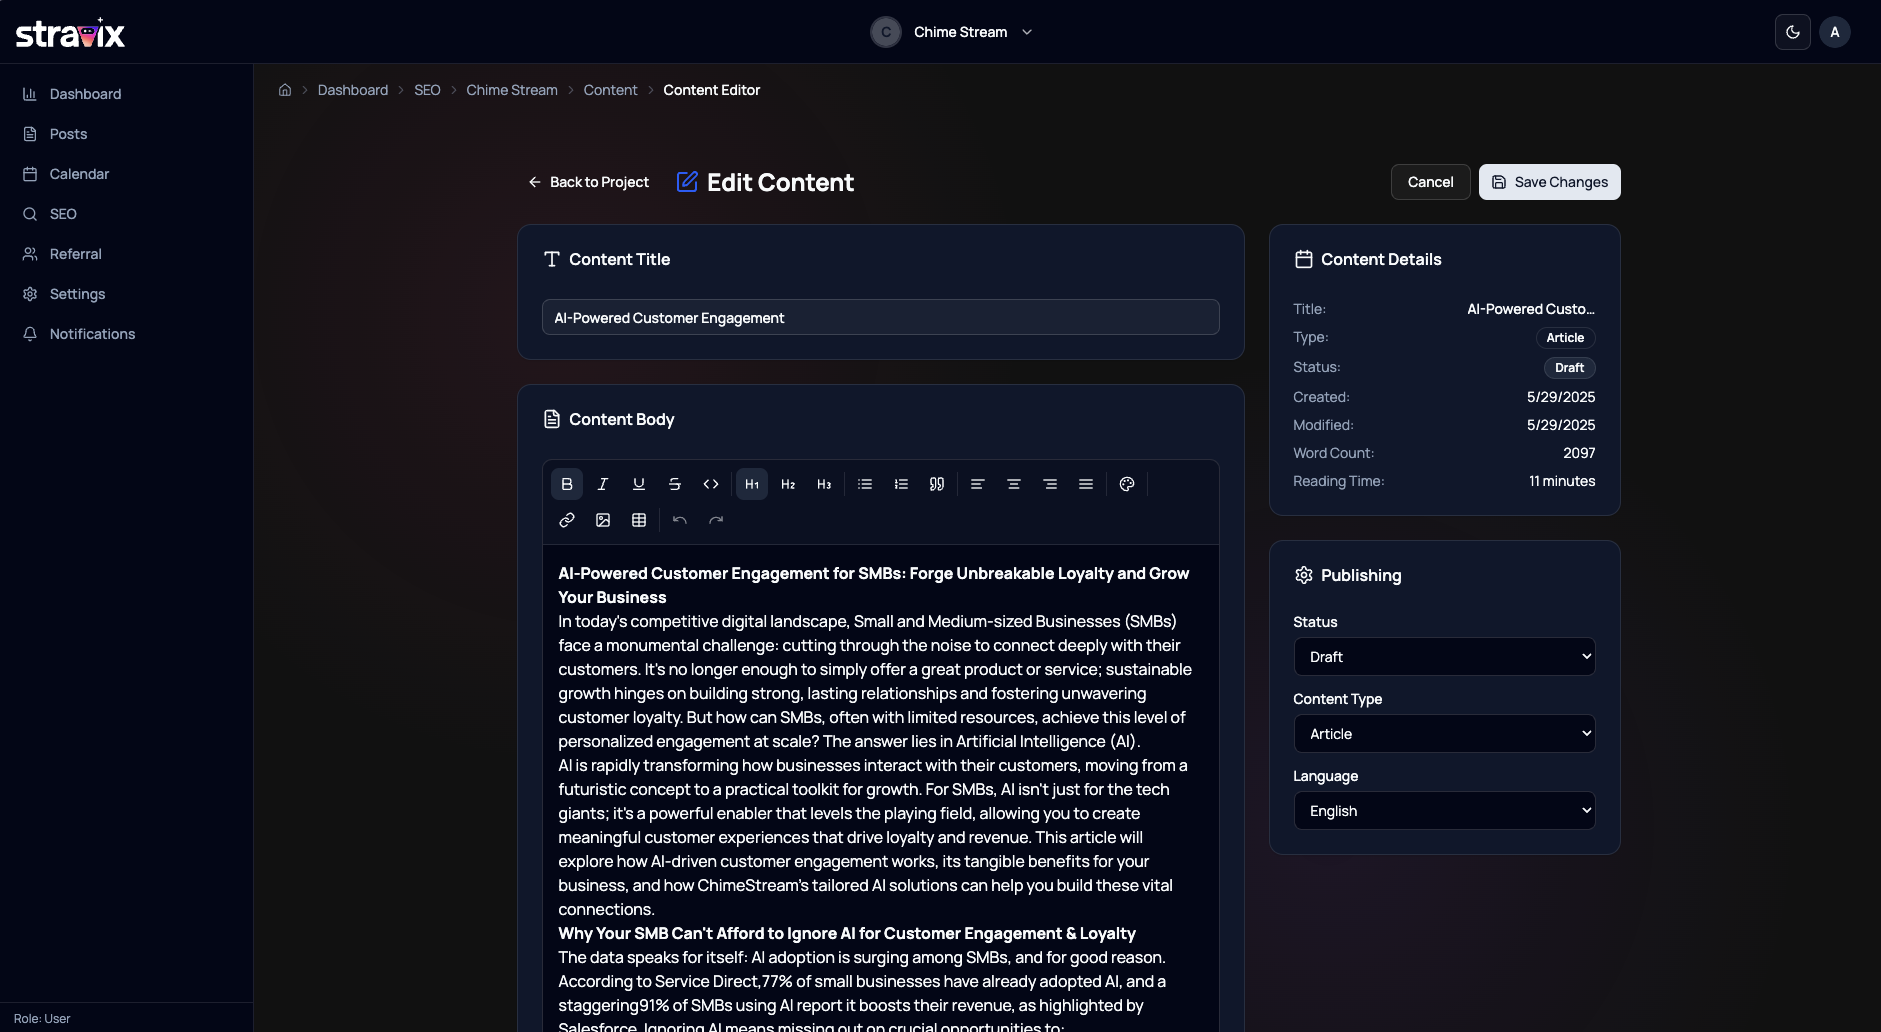Open Calendar in the sidebar

(126, 174)
